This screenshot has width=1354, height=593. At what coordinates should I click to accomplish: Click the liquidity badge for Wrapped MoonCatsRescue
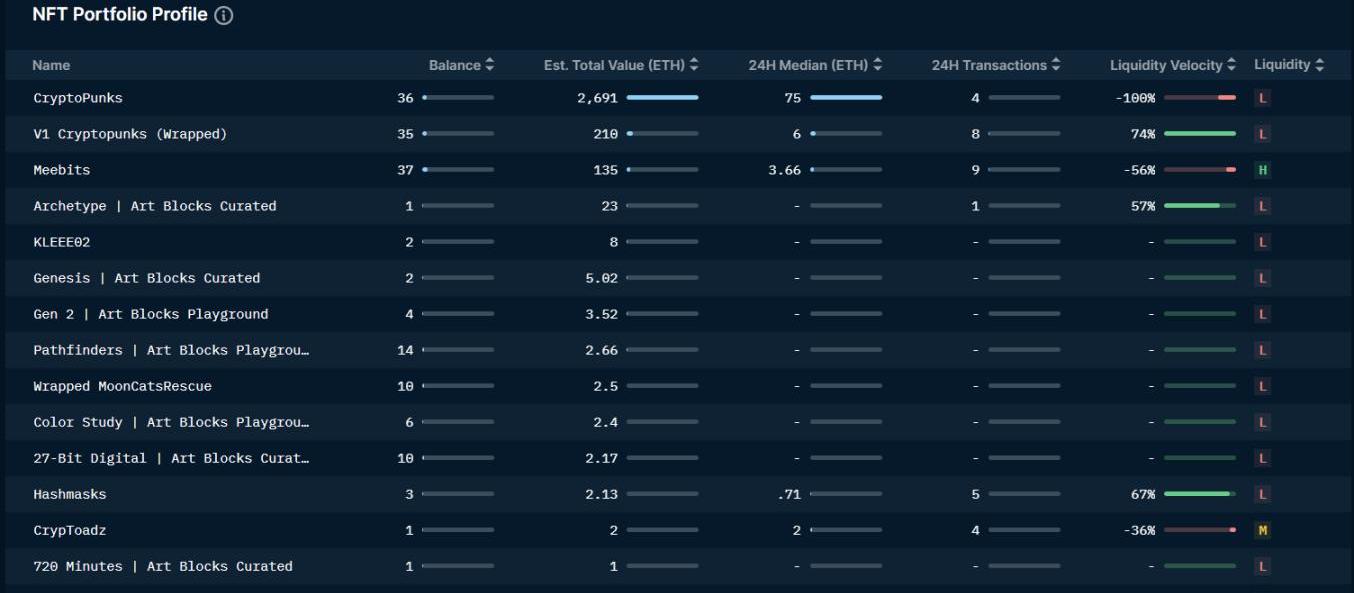point(1262,386)
